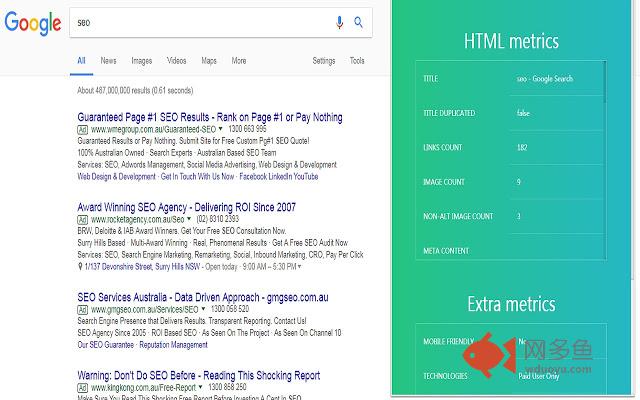The height and width of the screenshot is (400, 640).
Task: Click phone number 1300 858 250
Action: point(227,387)
